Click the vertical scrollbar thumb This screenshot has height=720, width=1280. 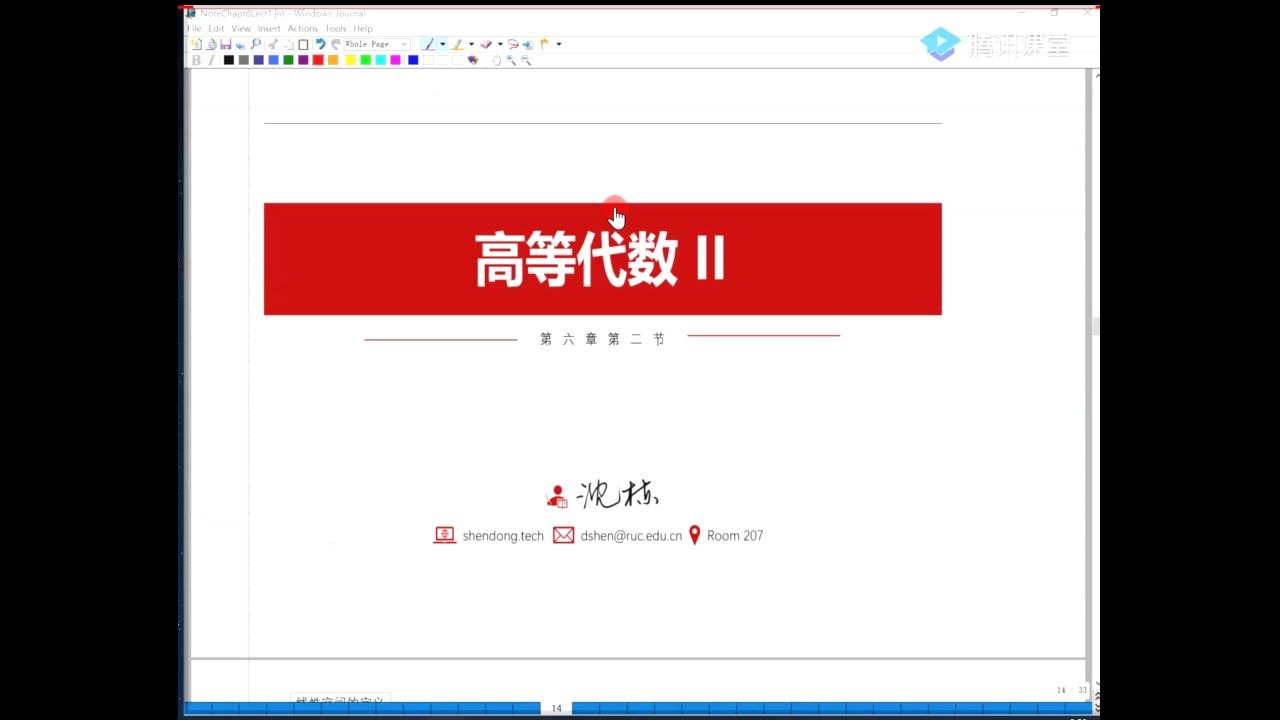click(1095, 326)
